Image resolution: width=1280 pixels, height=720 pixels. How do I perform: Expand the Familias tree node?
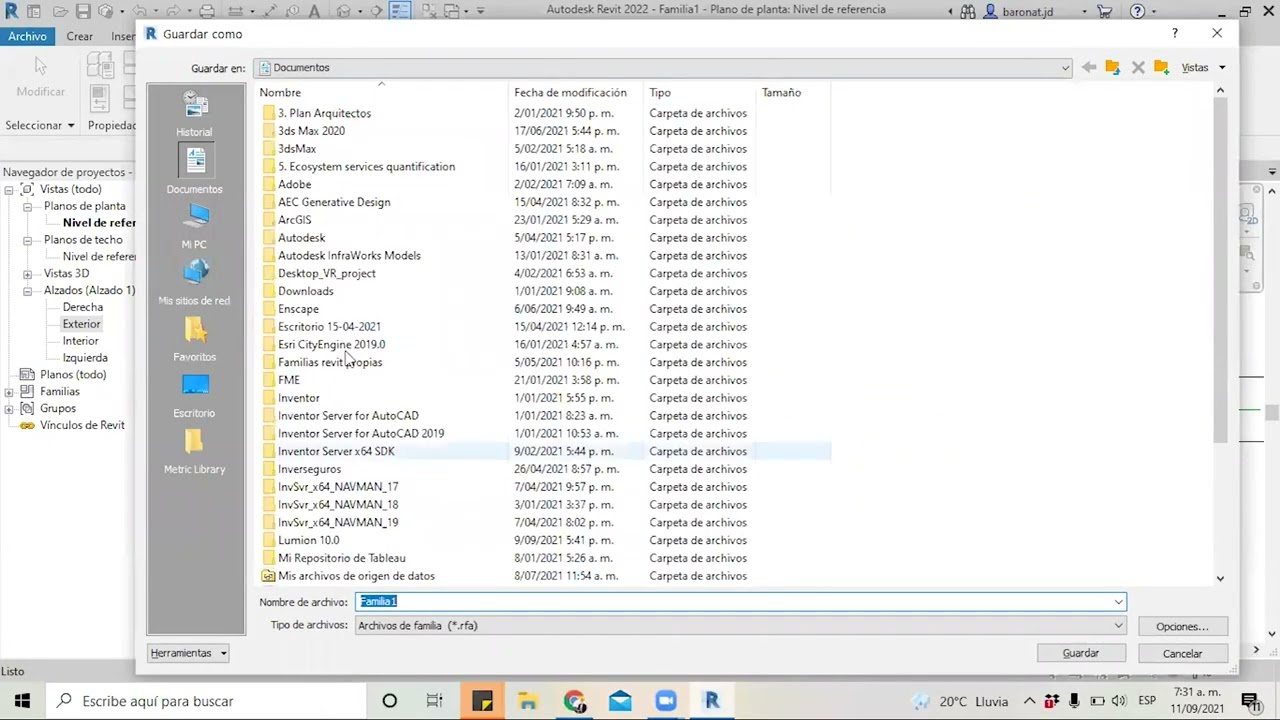(x=9, y=391)
